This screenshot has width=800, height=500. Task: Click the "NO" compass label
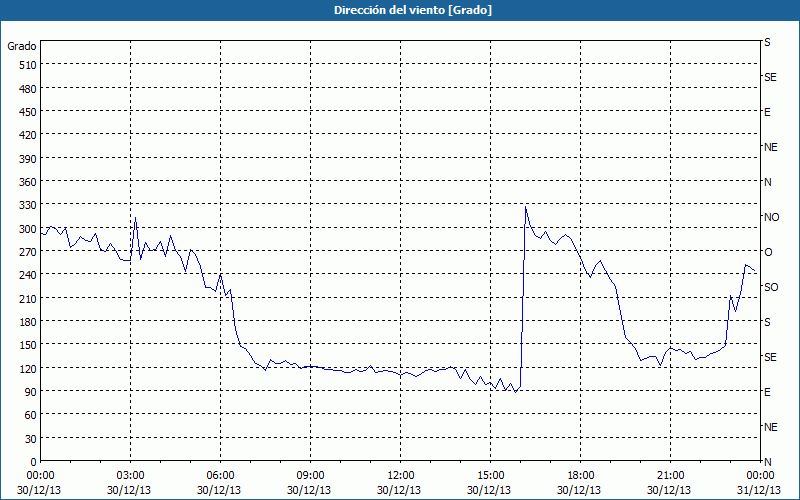pos(771,217)
